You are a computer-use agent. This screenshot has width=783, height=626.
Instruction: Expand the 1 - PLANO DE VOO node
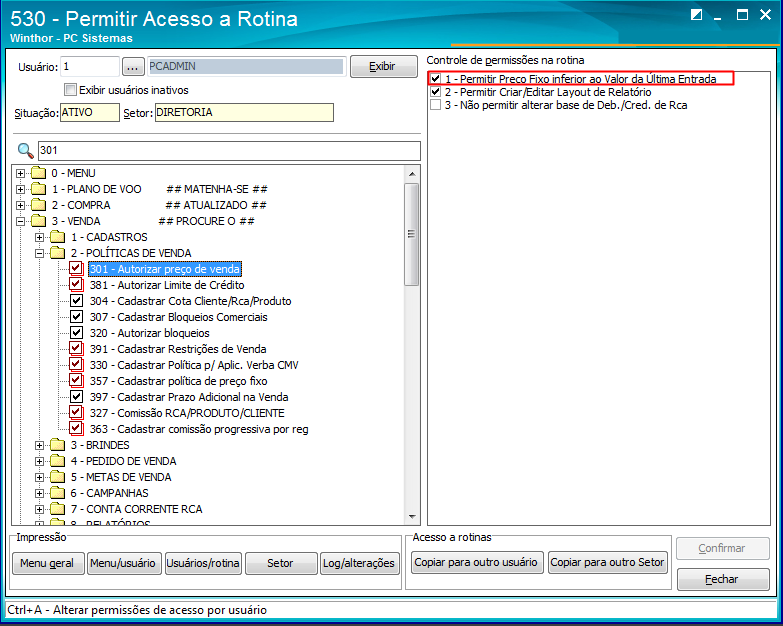point(20,189)
